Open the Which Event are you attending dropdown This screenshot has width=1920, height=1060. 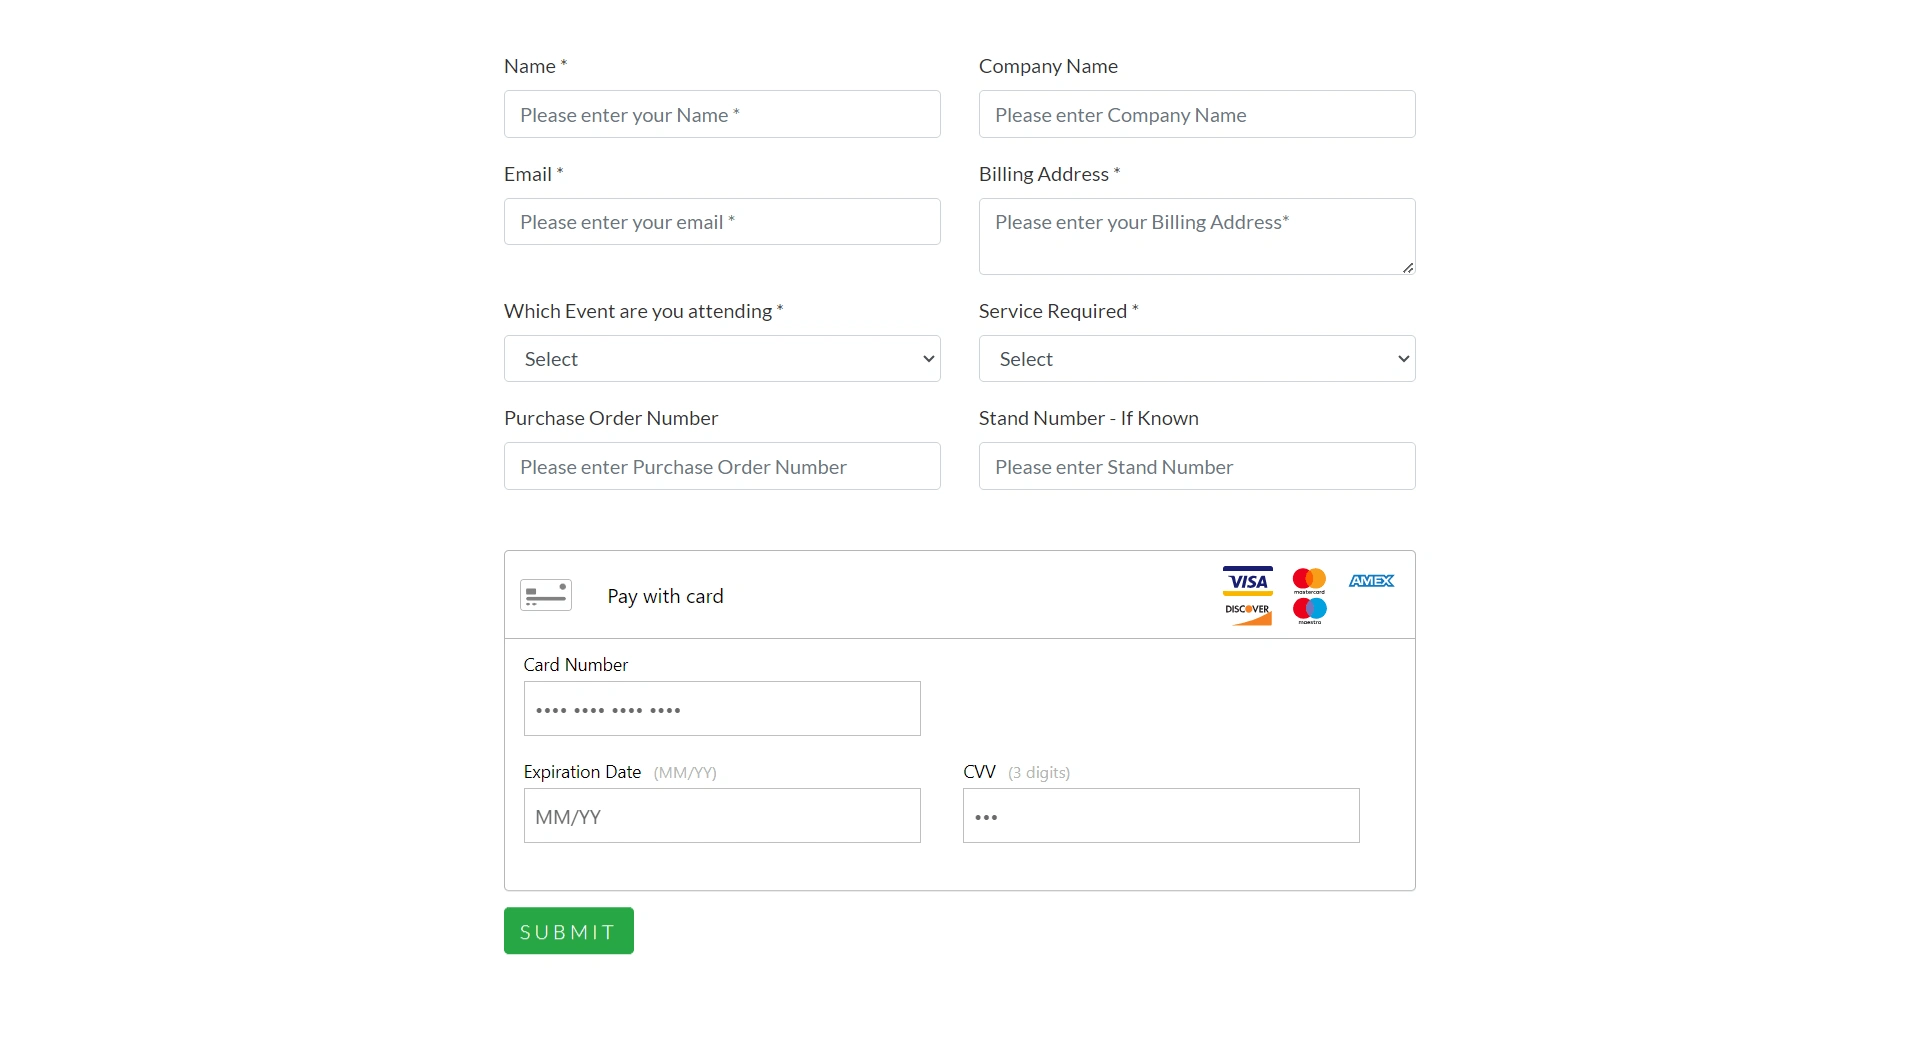point(722,359)
